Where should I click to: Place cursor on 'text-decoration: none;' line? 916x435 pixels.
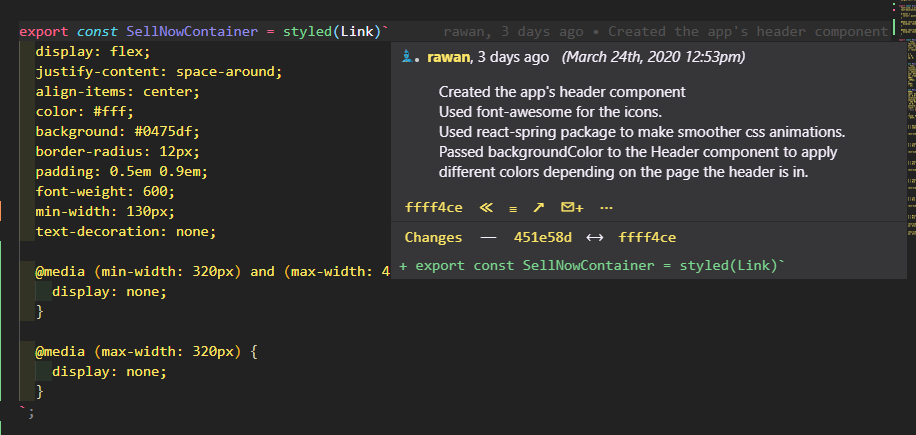point(126,231)
